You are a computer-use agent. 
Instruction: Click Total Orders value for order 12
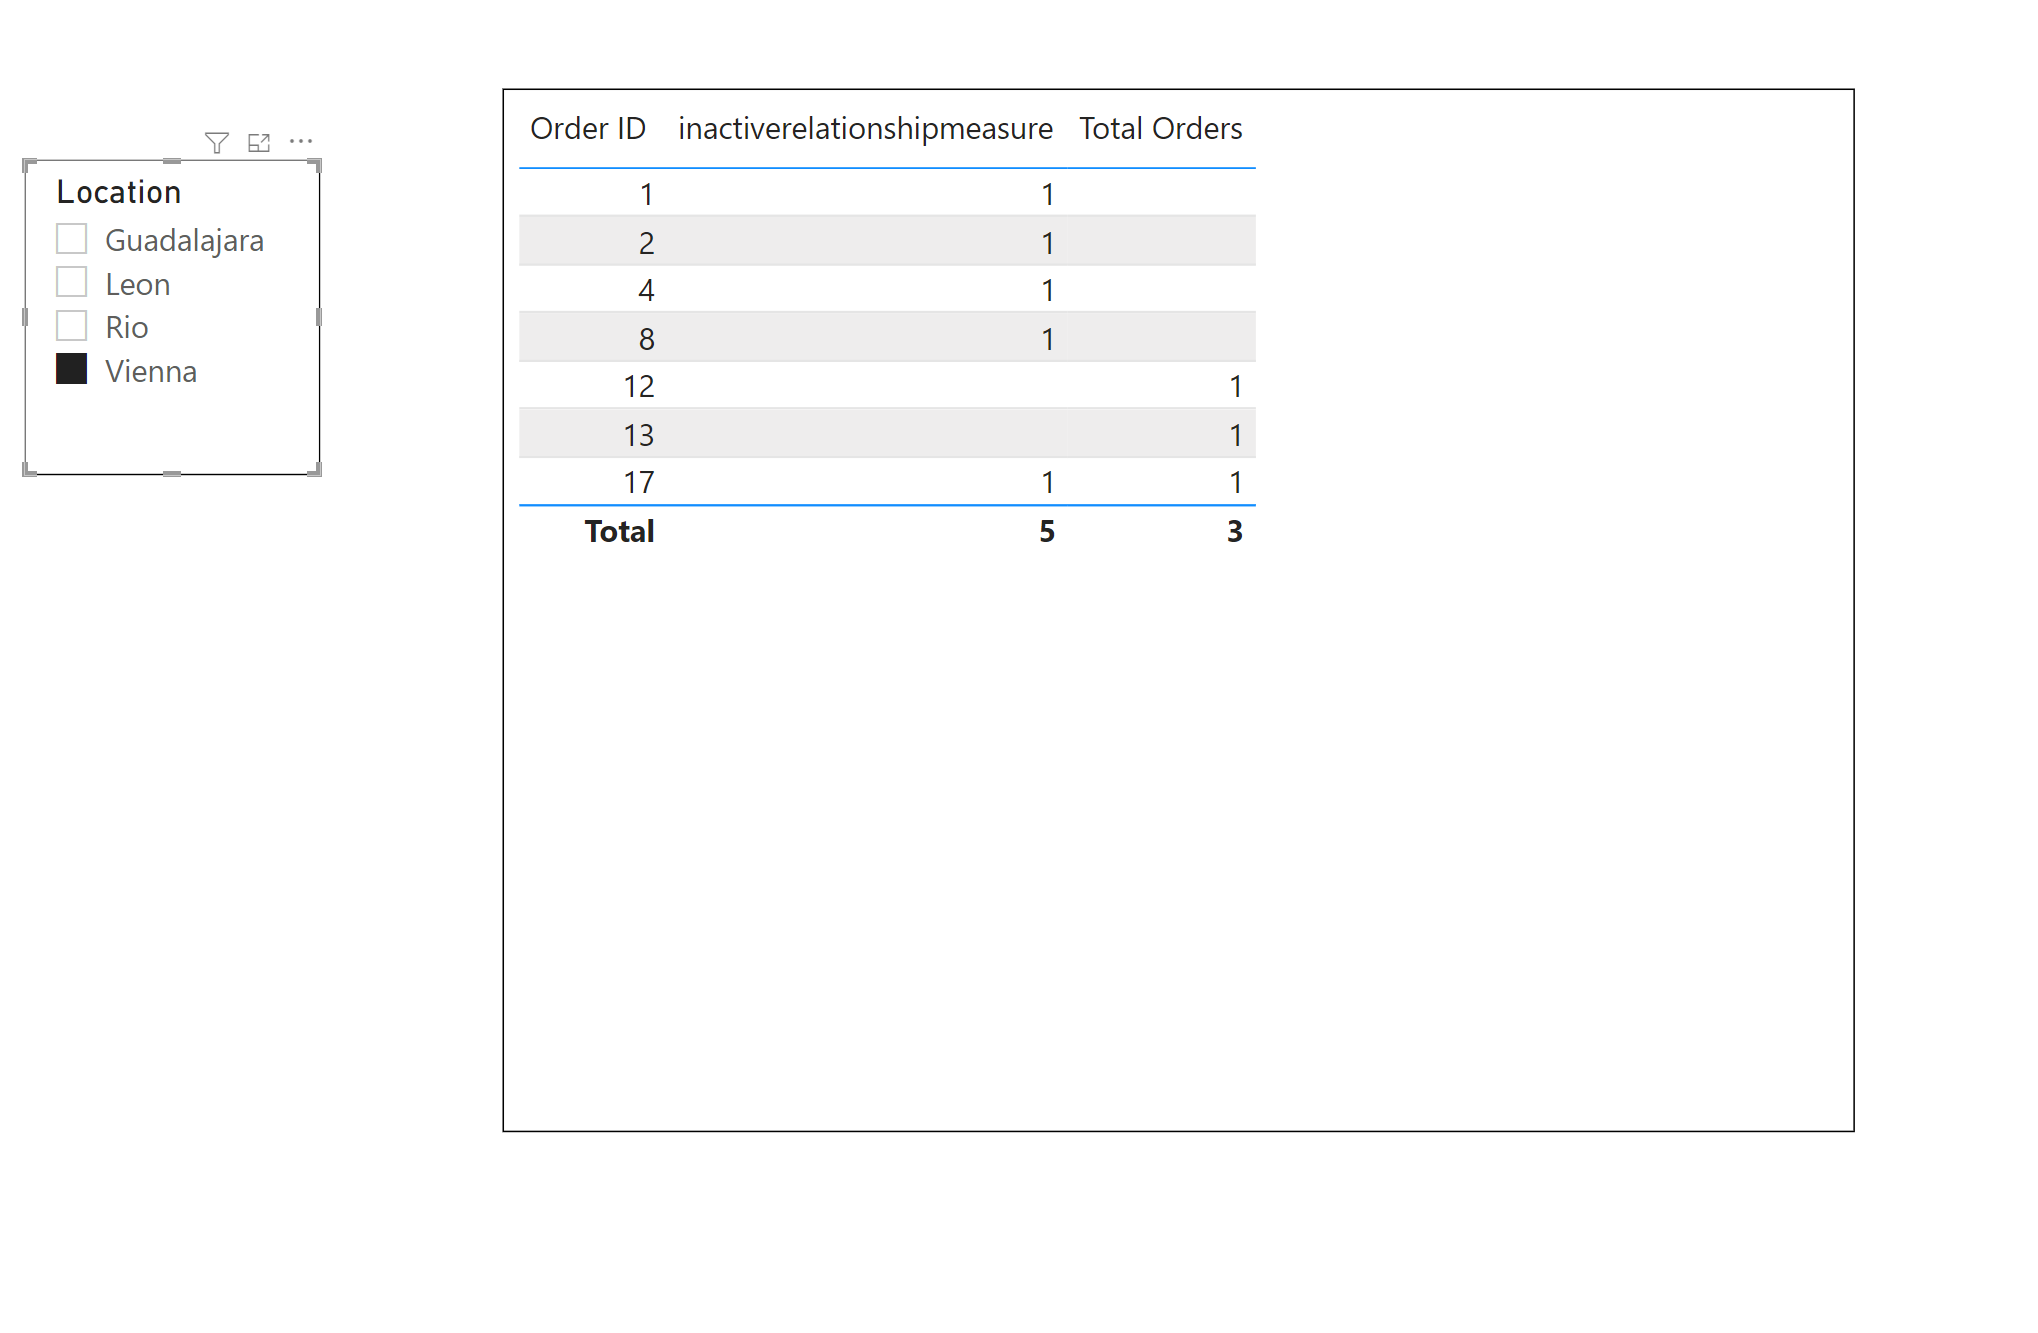[x=1236, y=387]
